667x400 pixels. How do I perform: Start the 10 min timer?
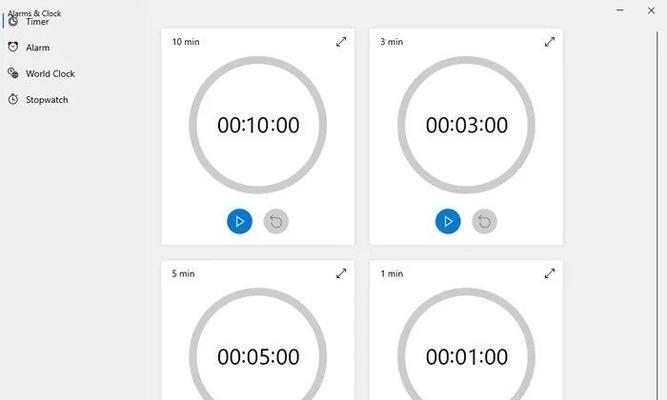pos(239,221)
